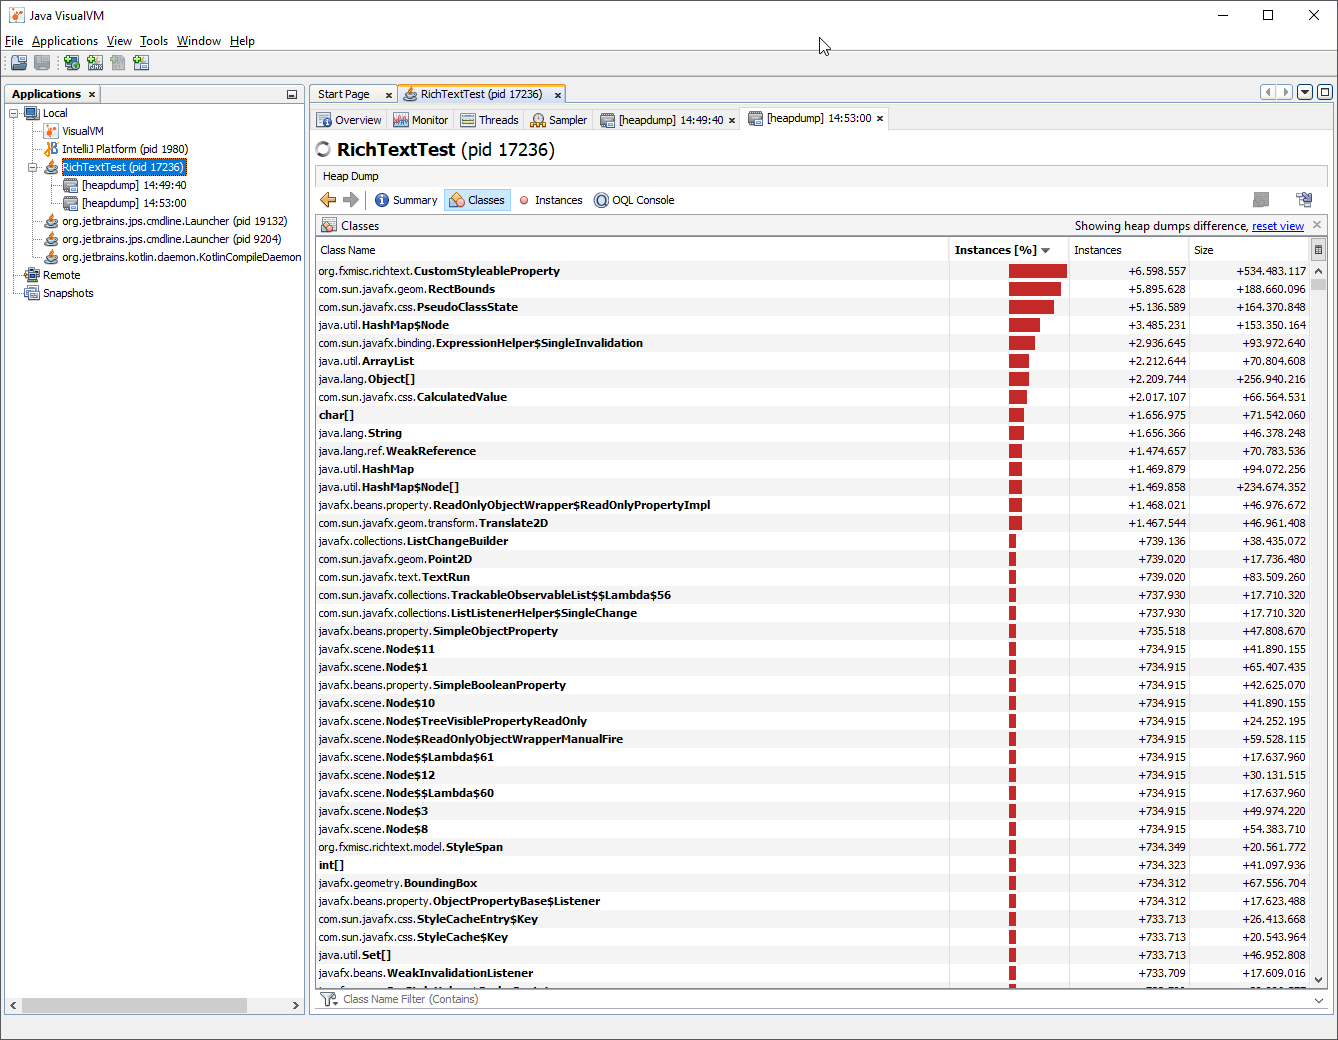1338x1040 pixels.
Task: Open a snapshot using the folder toolbar icon
Action: point(18,62)
